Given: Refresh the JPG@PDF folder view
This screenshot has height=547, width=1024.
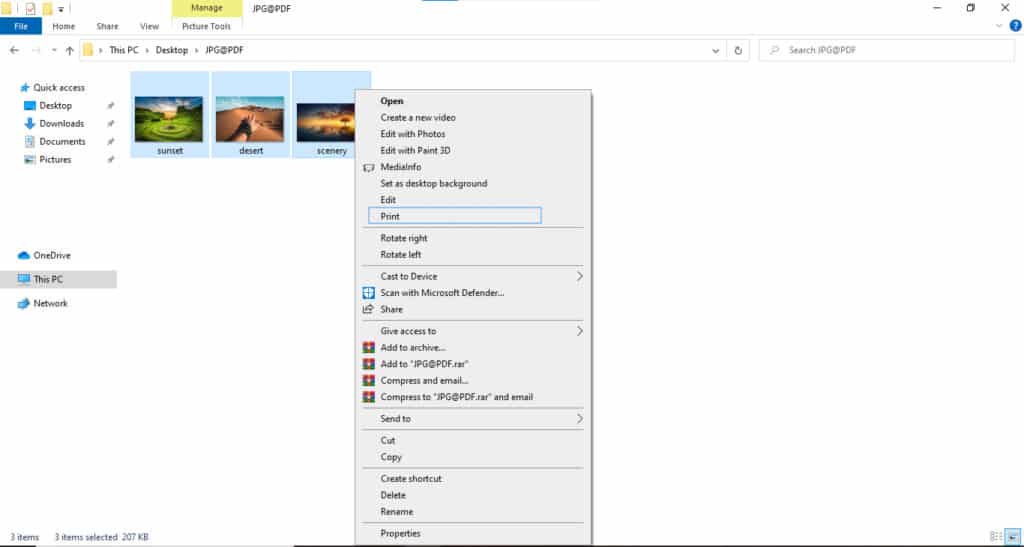Looking at the screenshot, I should click(x=738, y=50).
